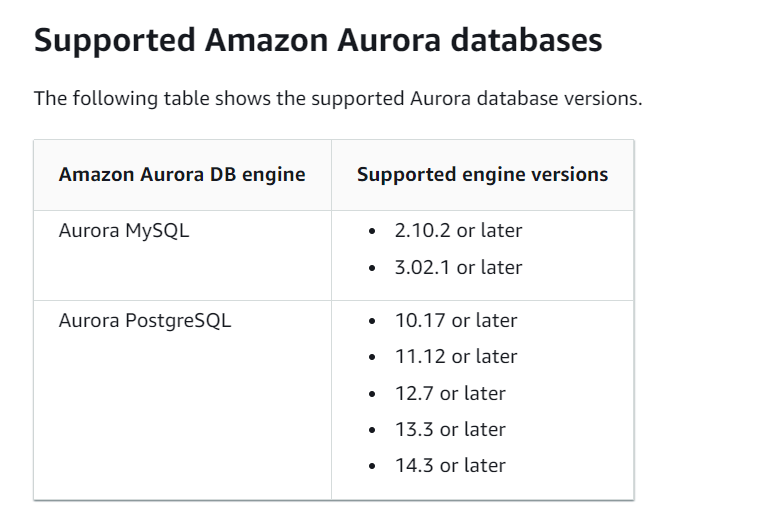Click the 10.17 or later entry

pyautogui.click(x=456, y=321)
